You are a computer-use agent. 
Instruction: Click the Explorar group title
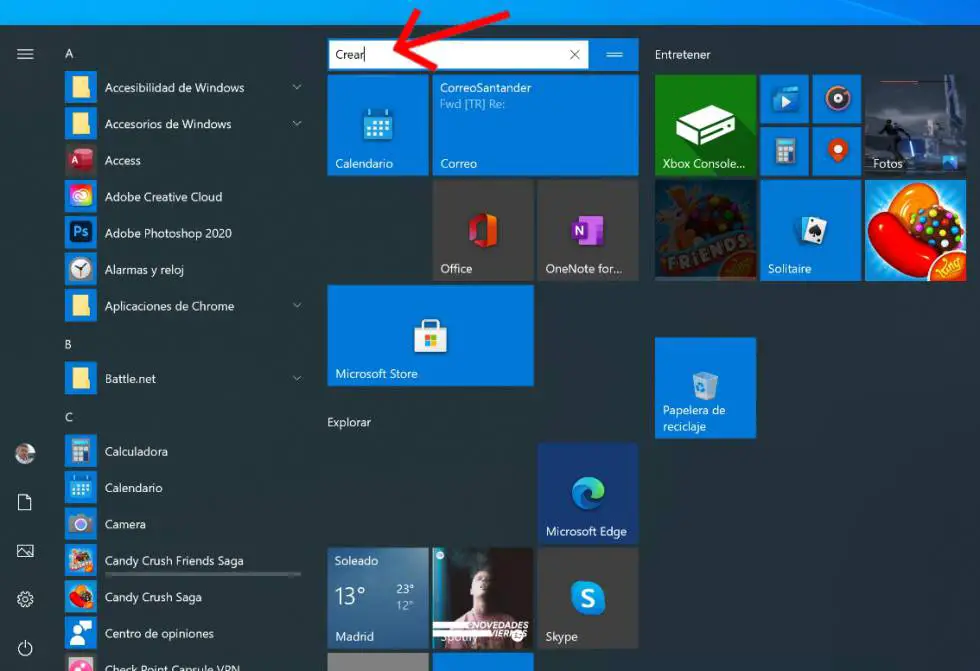(x=349, y=422)
